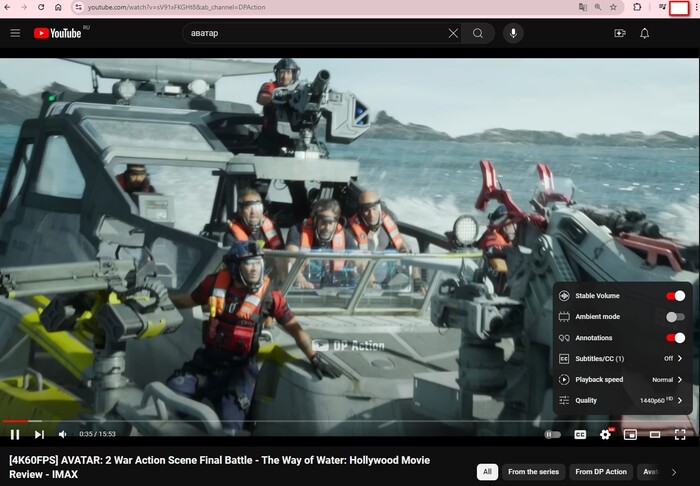Click the Normal playback speed value
Image resolution: width=700 pixels, height=486 pixels.
662,380
